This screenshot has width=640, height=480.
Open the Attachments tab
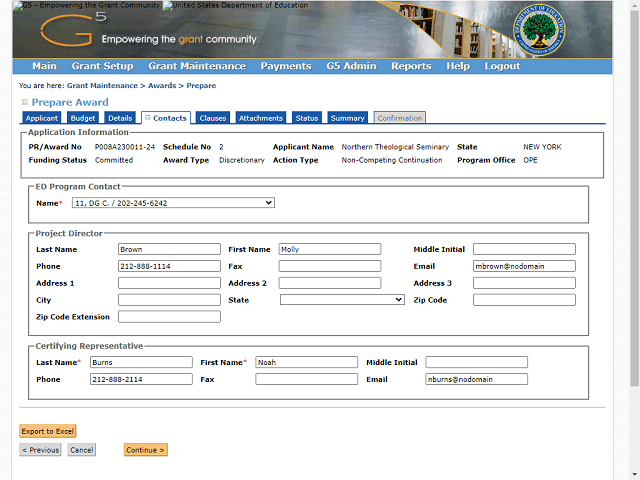click(260, 118)
